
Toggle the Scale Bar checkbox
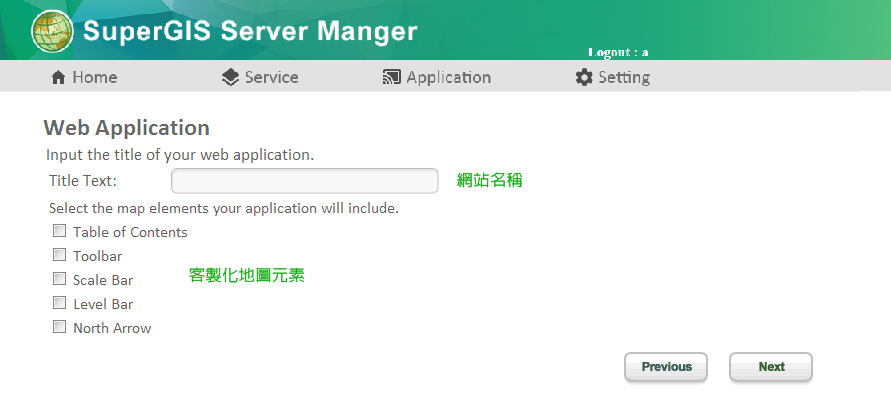click(60, 279)
